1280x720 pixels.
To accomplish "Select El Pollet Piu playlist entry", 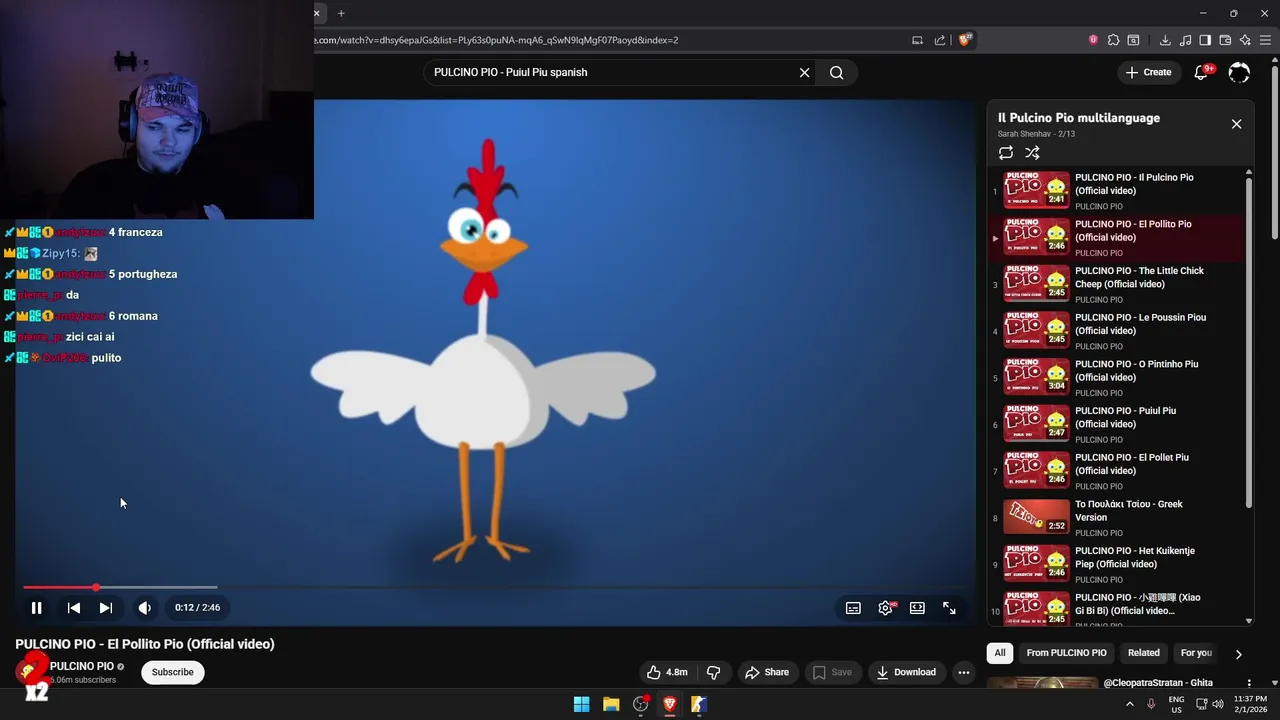I will click(1115, 471).
